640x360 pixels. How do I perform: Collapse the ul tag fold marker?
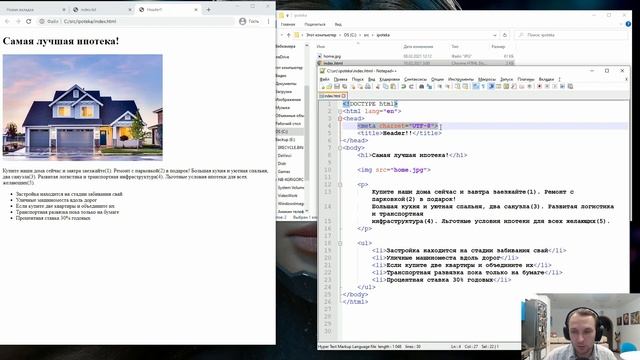[340, 243]
